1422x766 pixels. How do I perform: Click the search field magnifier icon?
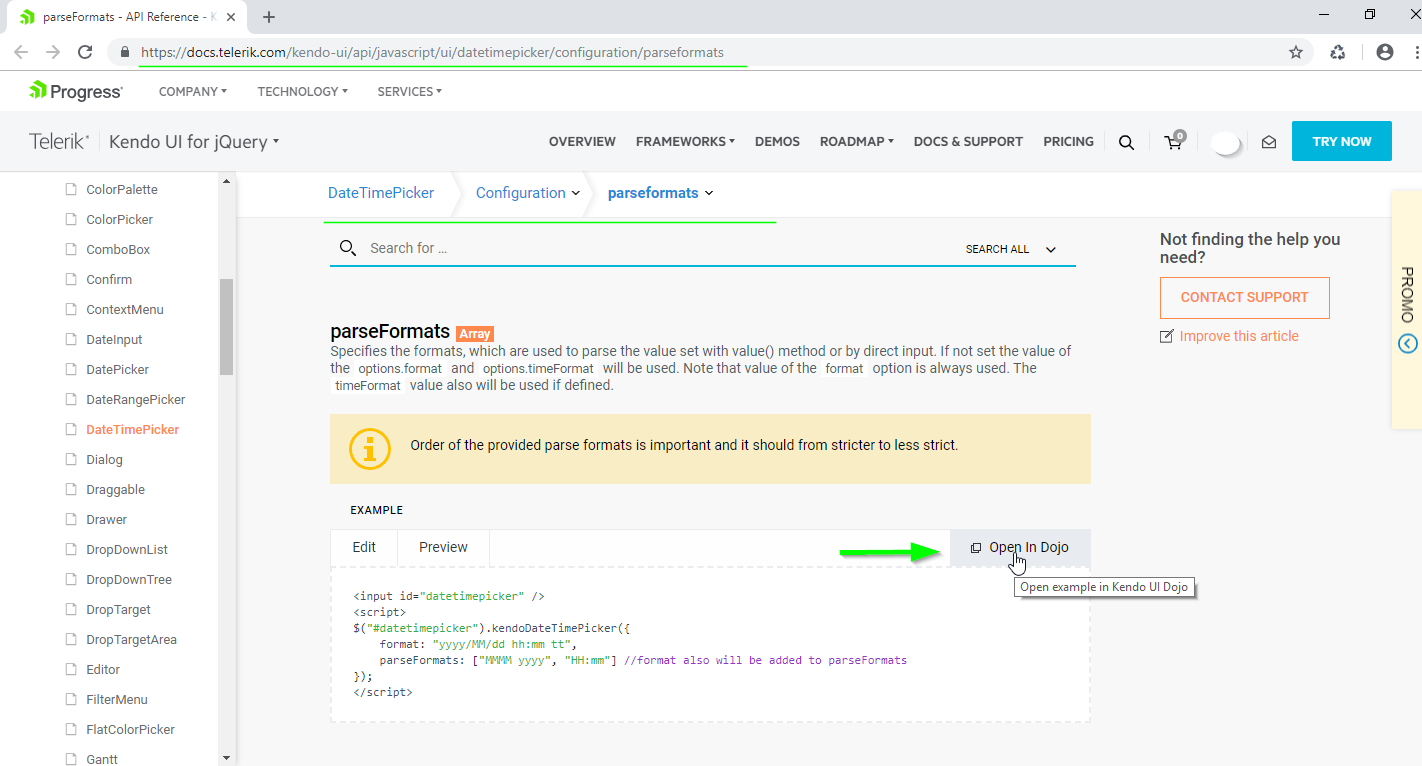[x=348, y=248]
